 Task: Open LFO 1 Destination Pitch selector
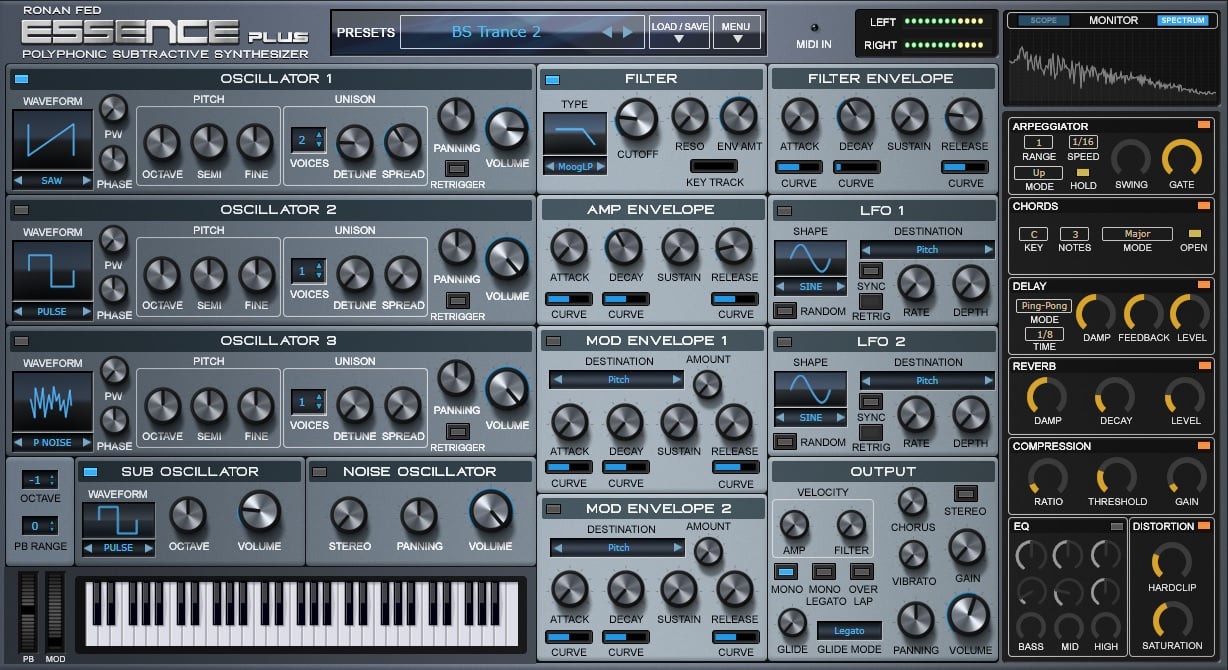927,250
